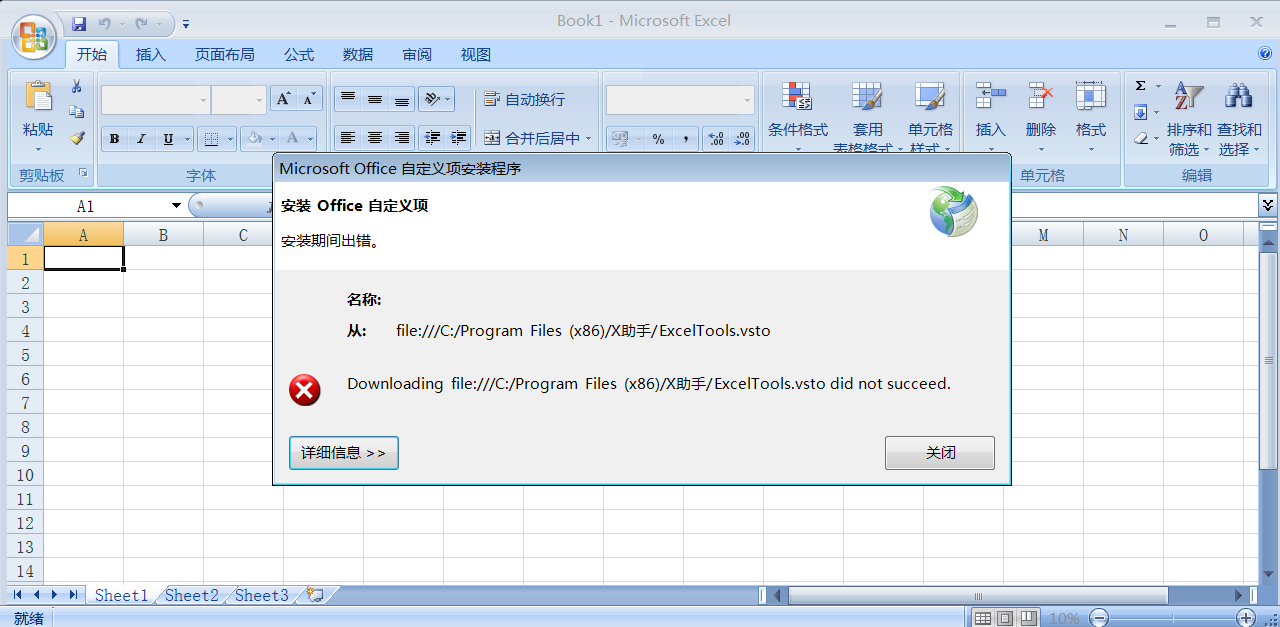Screen dimensions: 1280x627
Task: Open the Customize Quick Access Toolbar dropdown
Action: [187, 24]
